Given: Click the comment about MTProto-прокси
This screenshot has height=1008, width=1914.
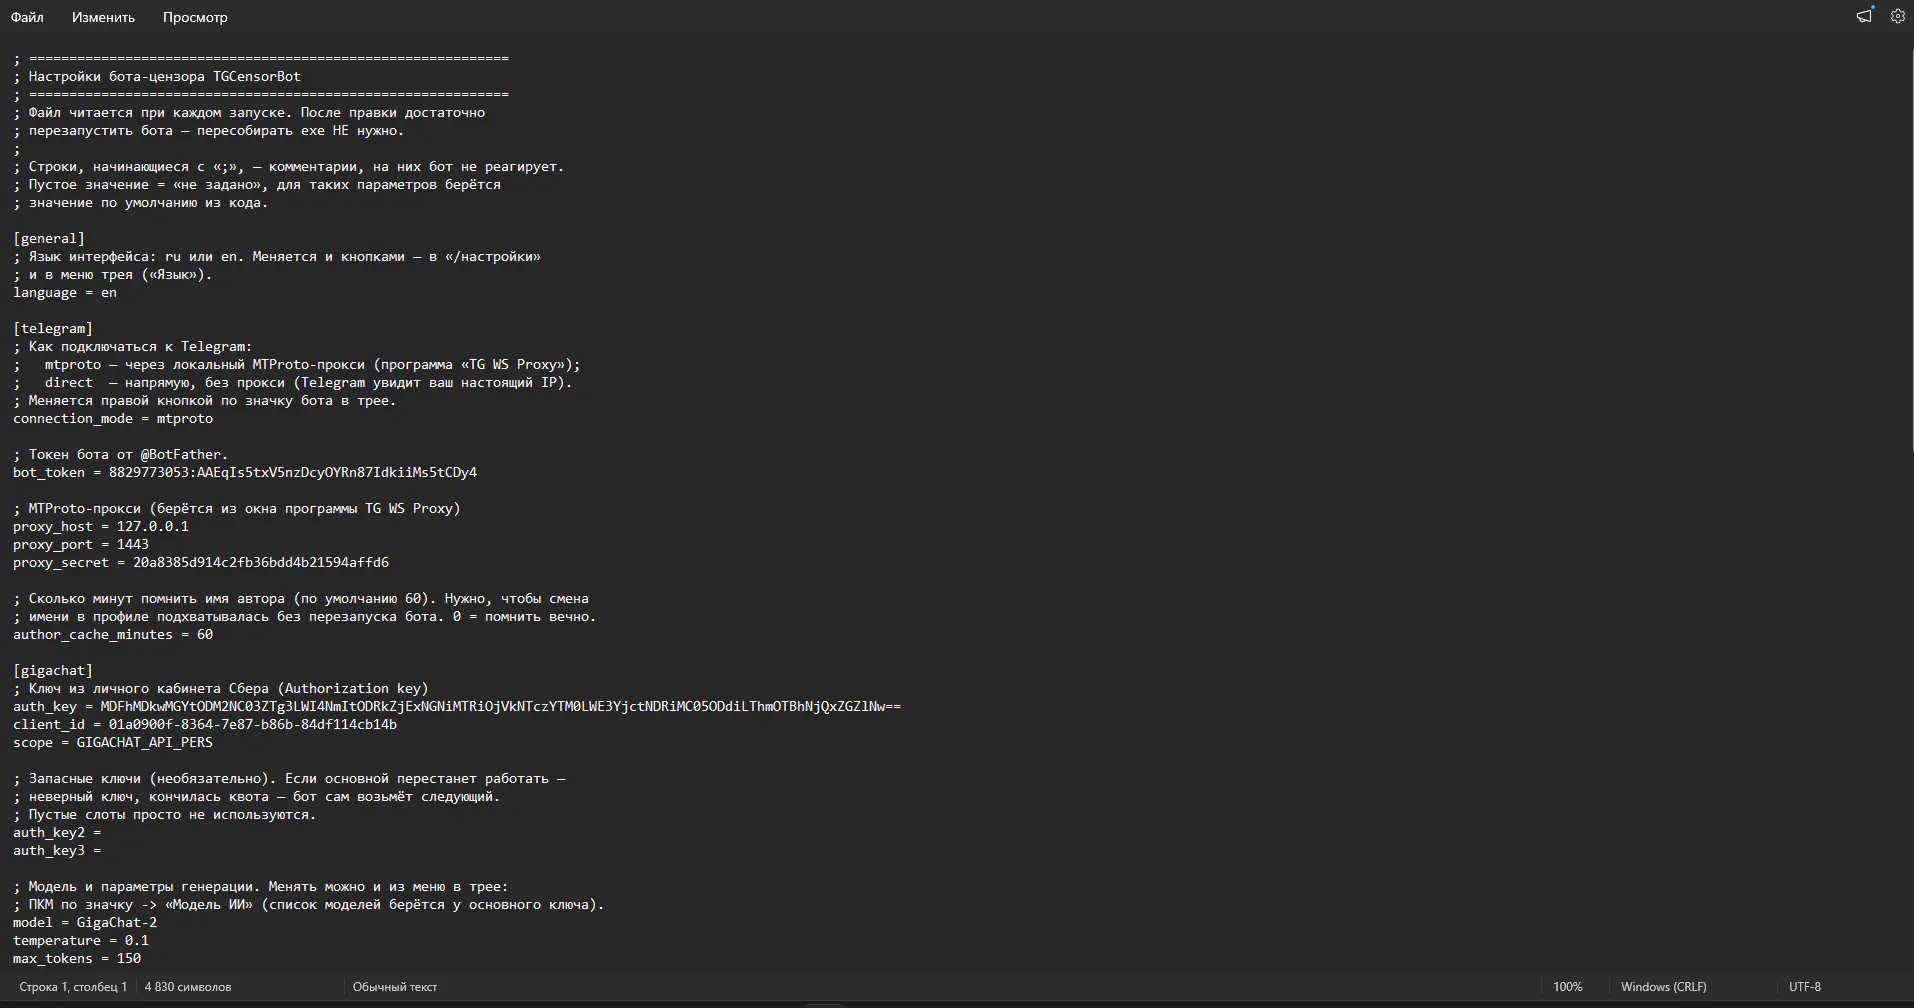Looking at the screenshot, I should (237, 508).
